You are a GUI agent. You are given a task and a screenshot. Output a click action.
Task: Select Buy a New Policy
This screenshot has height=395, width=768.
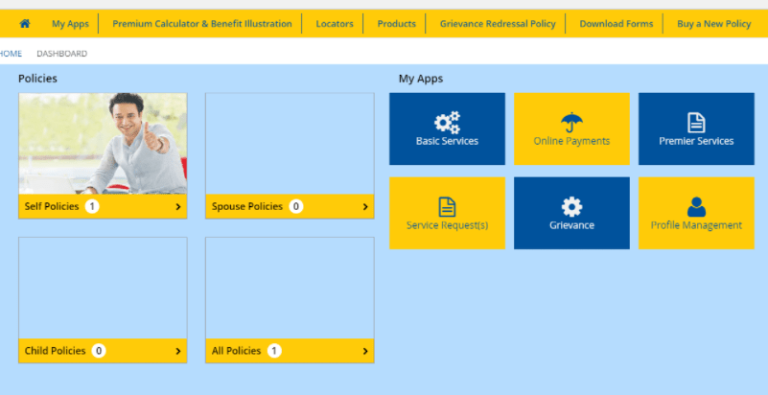coord(714,24)
